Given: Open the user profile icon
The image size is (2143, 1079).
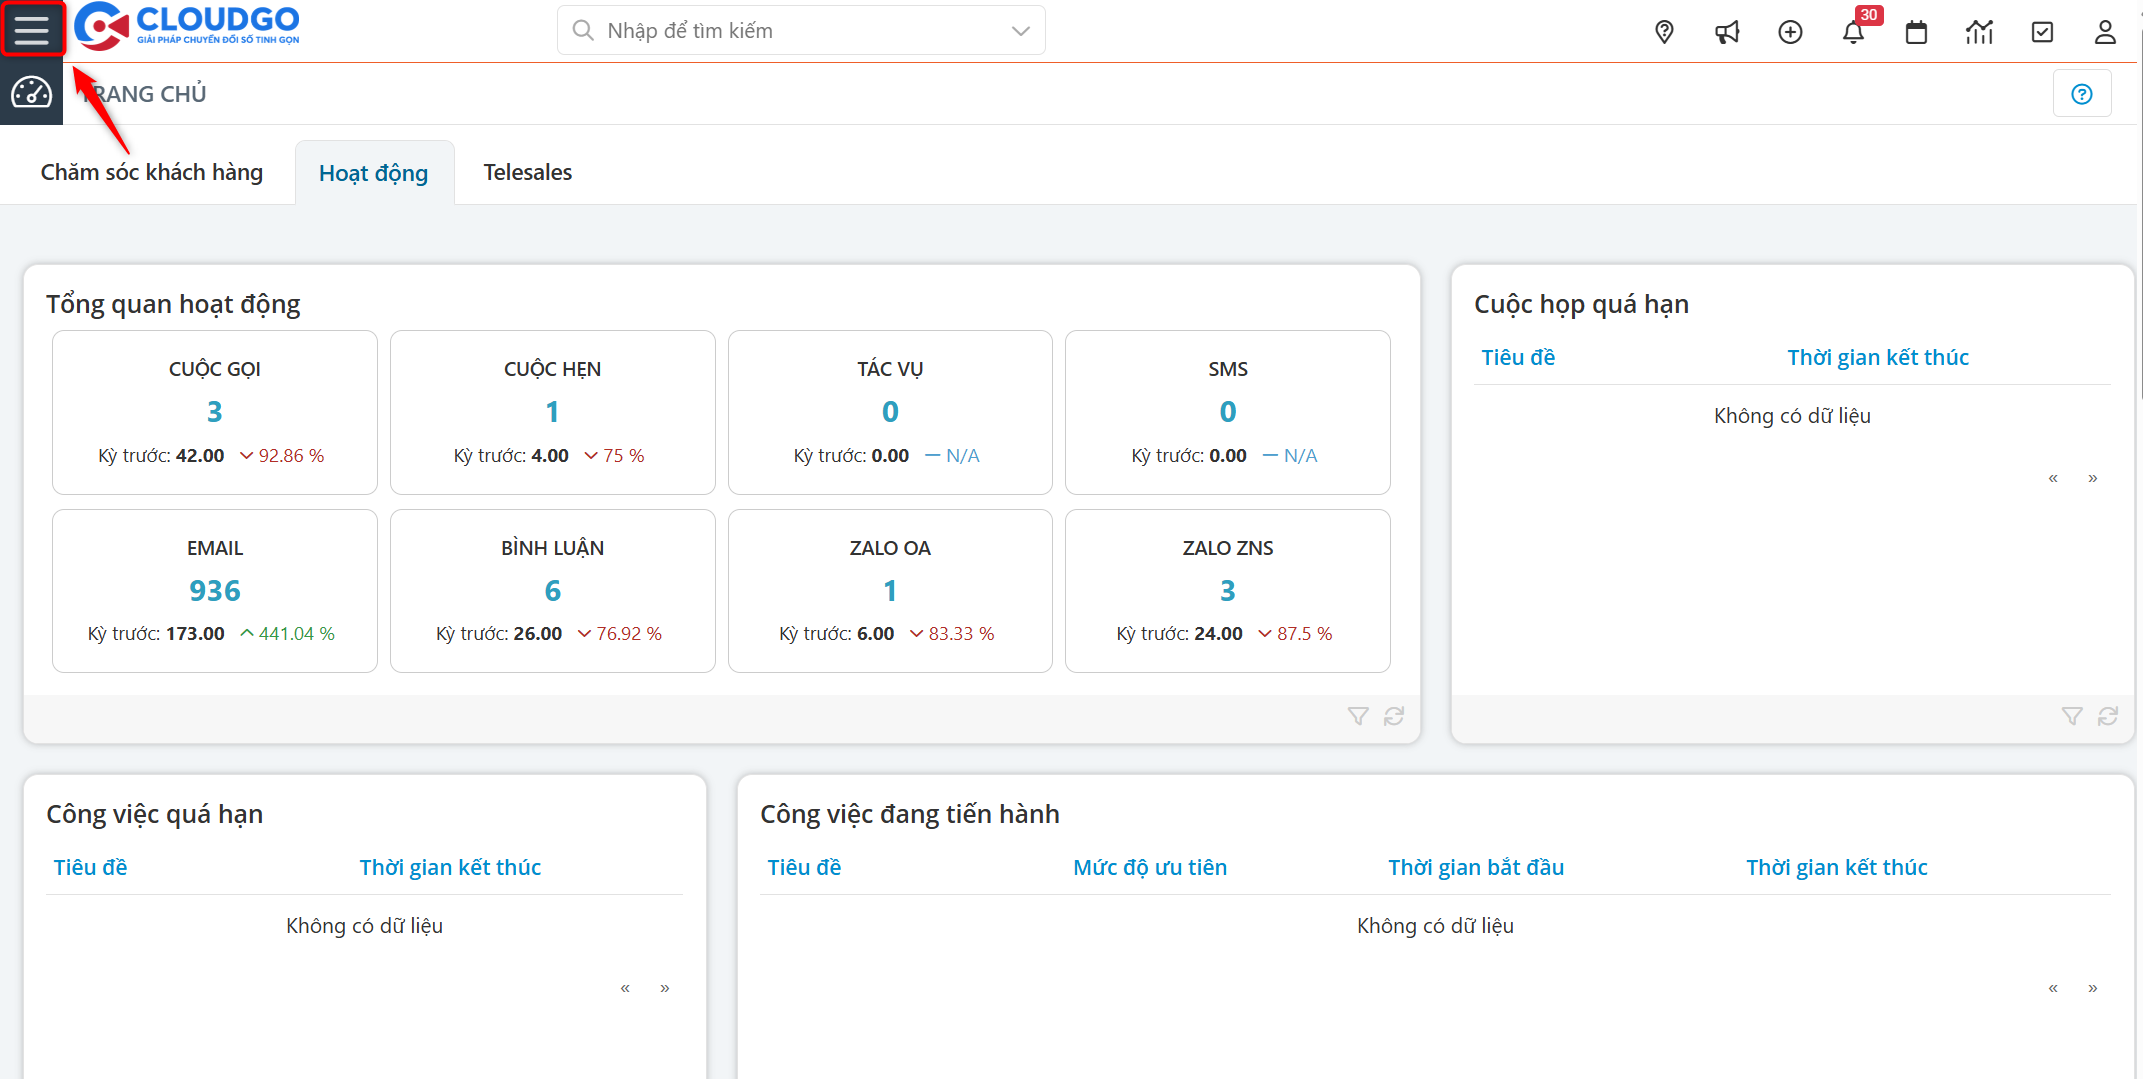Looking at the screenshot, I should pos(2105,32).
